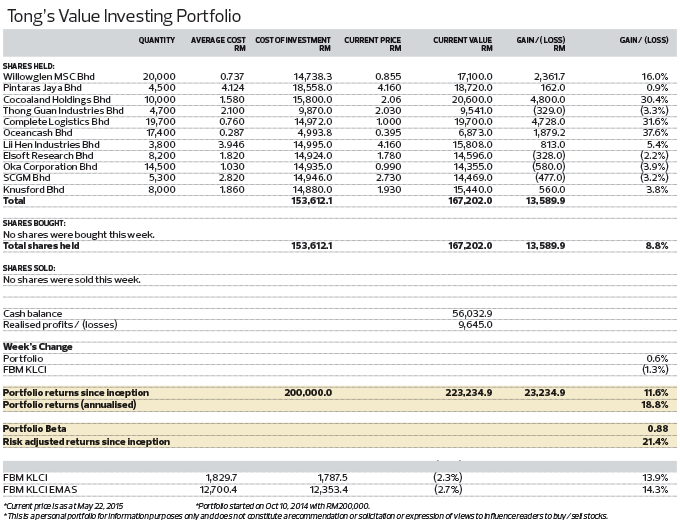Select the Cocoaland Holdings Bhd row name
The width and height of the screenshot is (680, 528).
coord(57,100)
